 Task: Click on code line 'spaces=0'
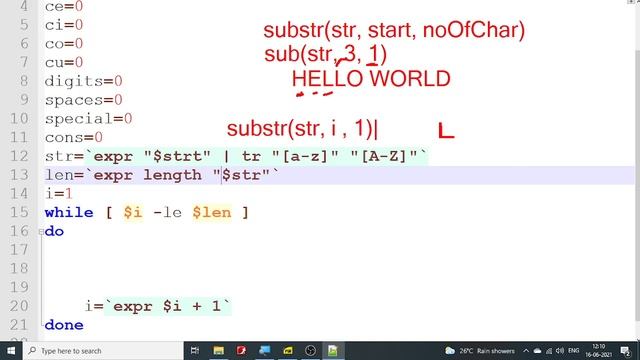[x=84, y=100]
